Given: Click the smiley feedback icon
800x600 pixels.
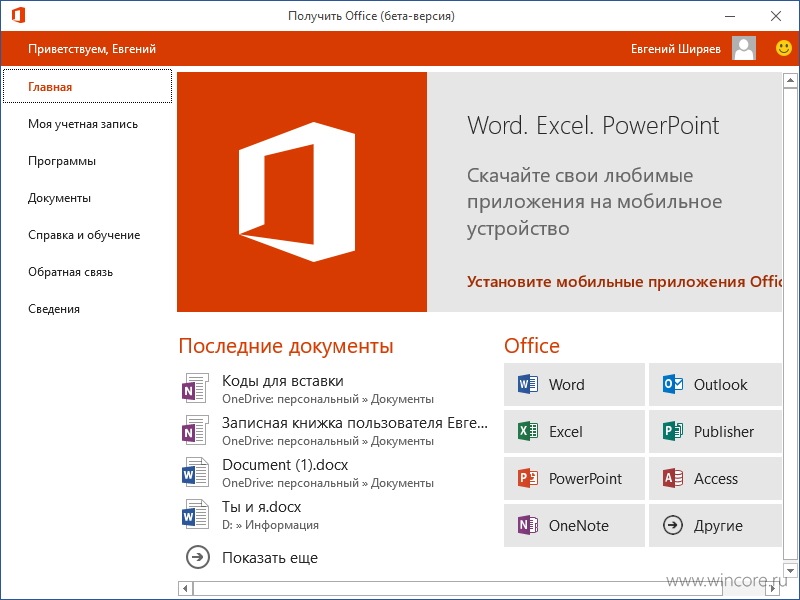Looking at the screenshot, I should (x=784, y=48).
